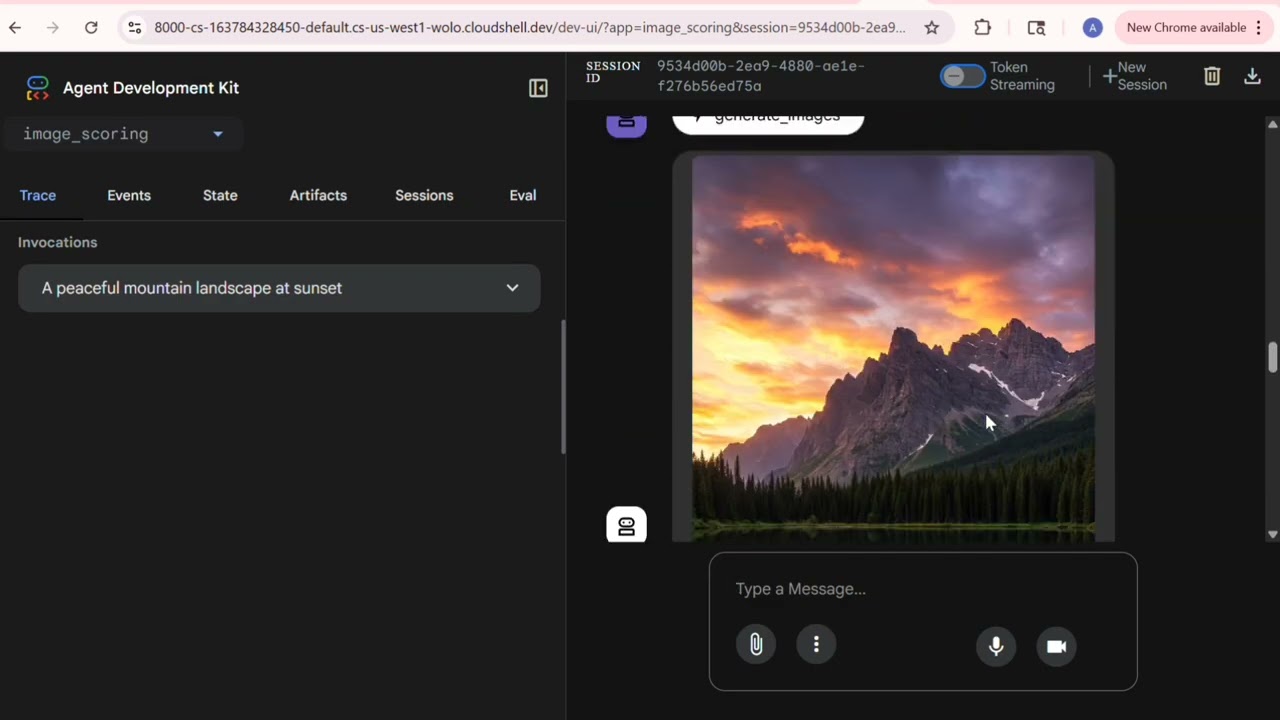The image size is (1280, 720).
Task: Turn on the video camera
Action: (1056, 646)
